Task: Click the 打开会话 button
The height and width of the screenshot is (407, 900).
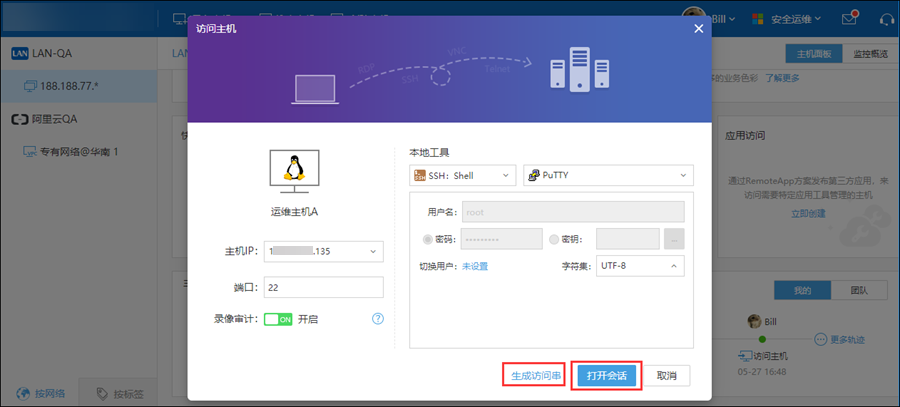Action: click(x=606, y=375)
